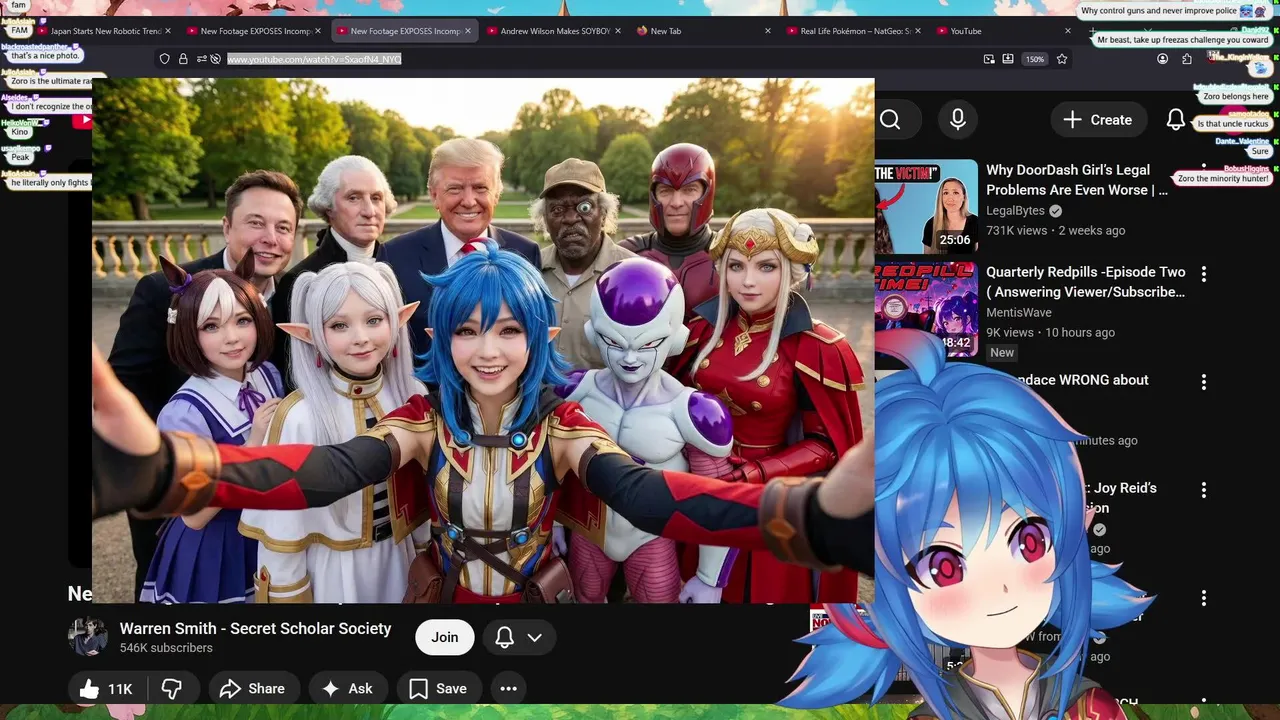Start voice search with microphone icon

(x=958, y=120)
